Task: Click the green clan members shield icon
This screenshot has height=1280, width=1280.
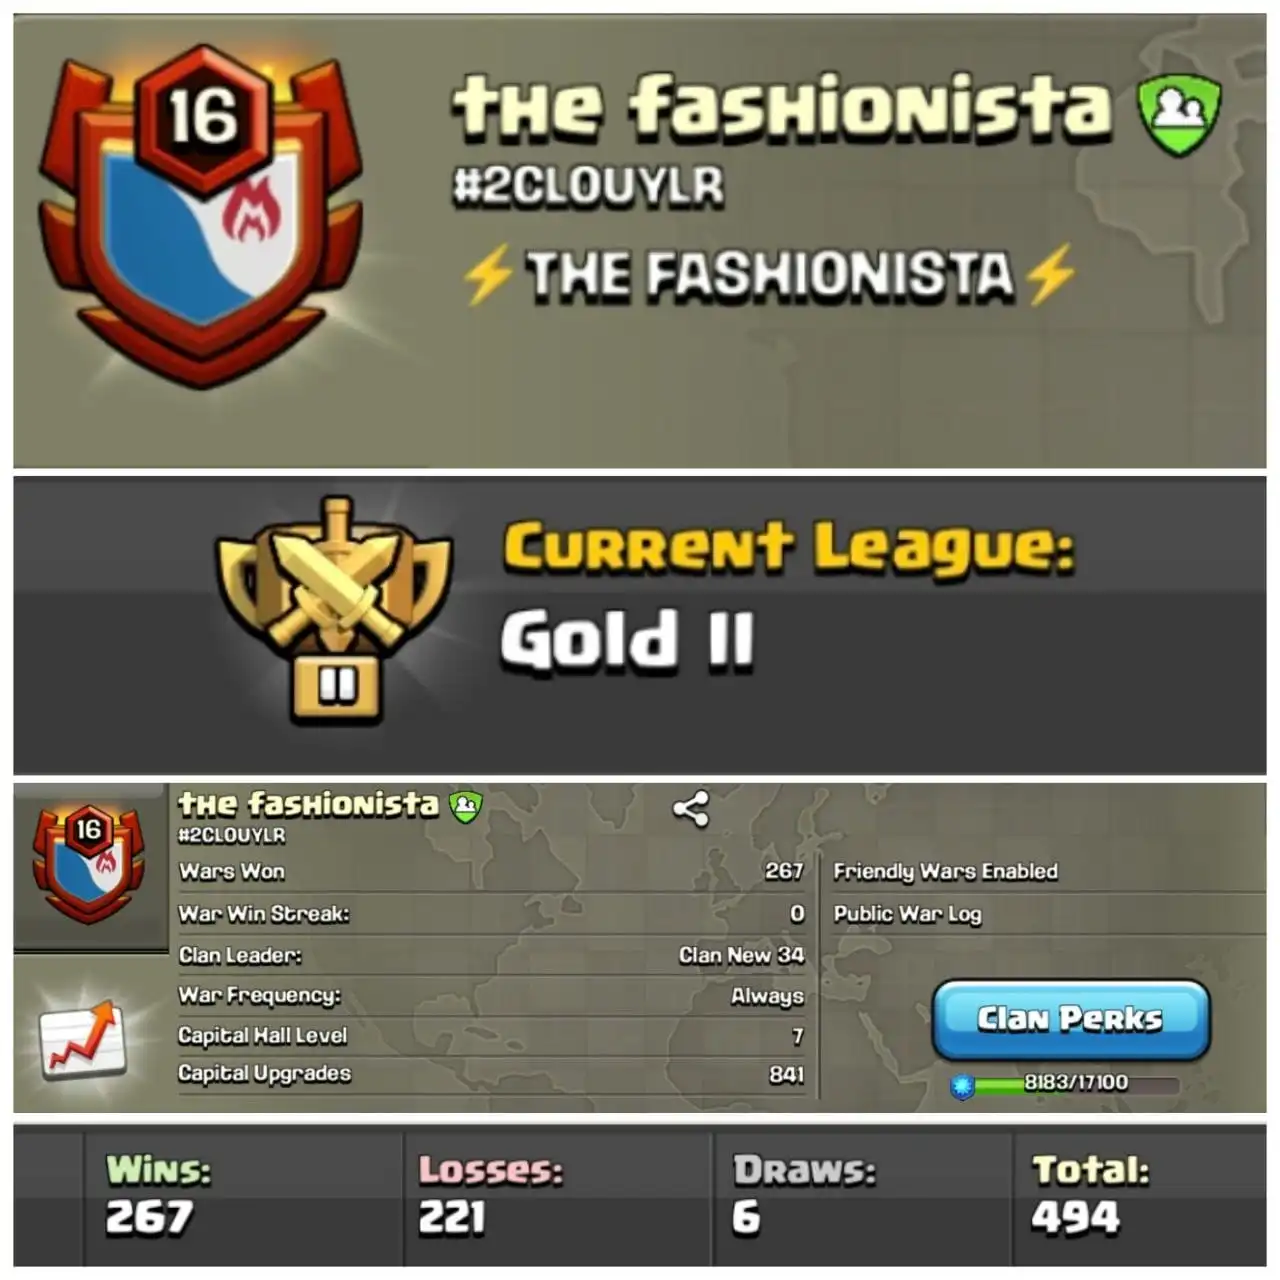Action: coord(1179,114)
